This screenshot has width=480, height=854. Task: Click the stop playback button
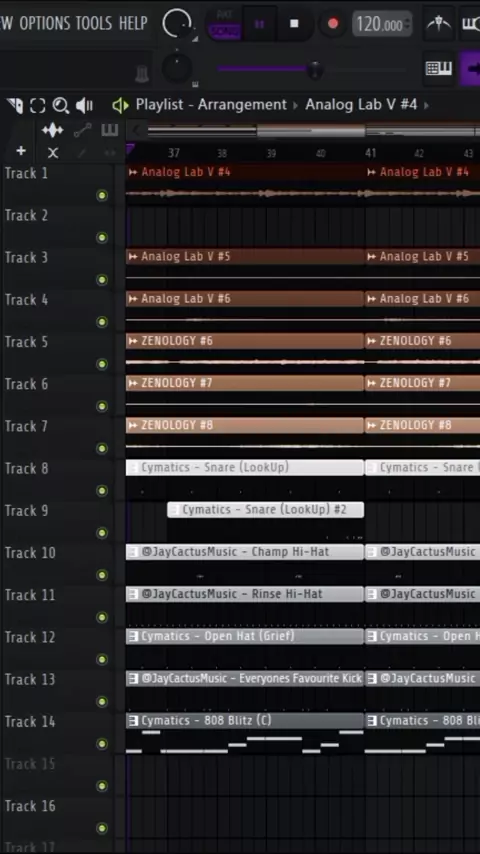tap(294, 24)
